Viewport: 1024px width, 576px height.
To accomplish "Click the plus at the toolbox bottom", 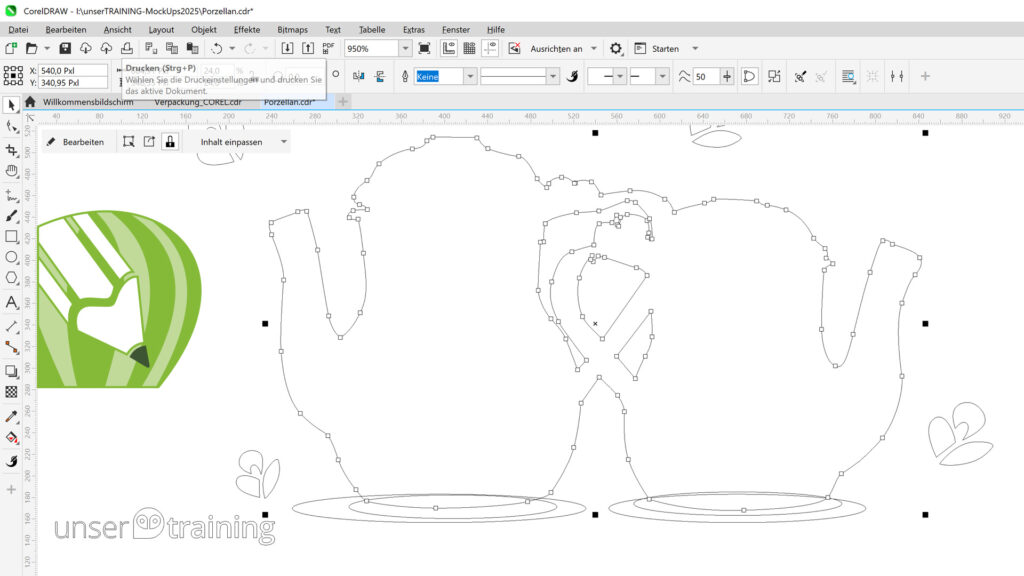I will click(11, 490).
